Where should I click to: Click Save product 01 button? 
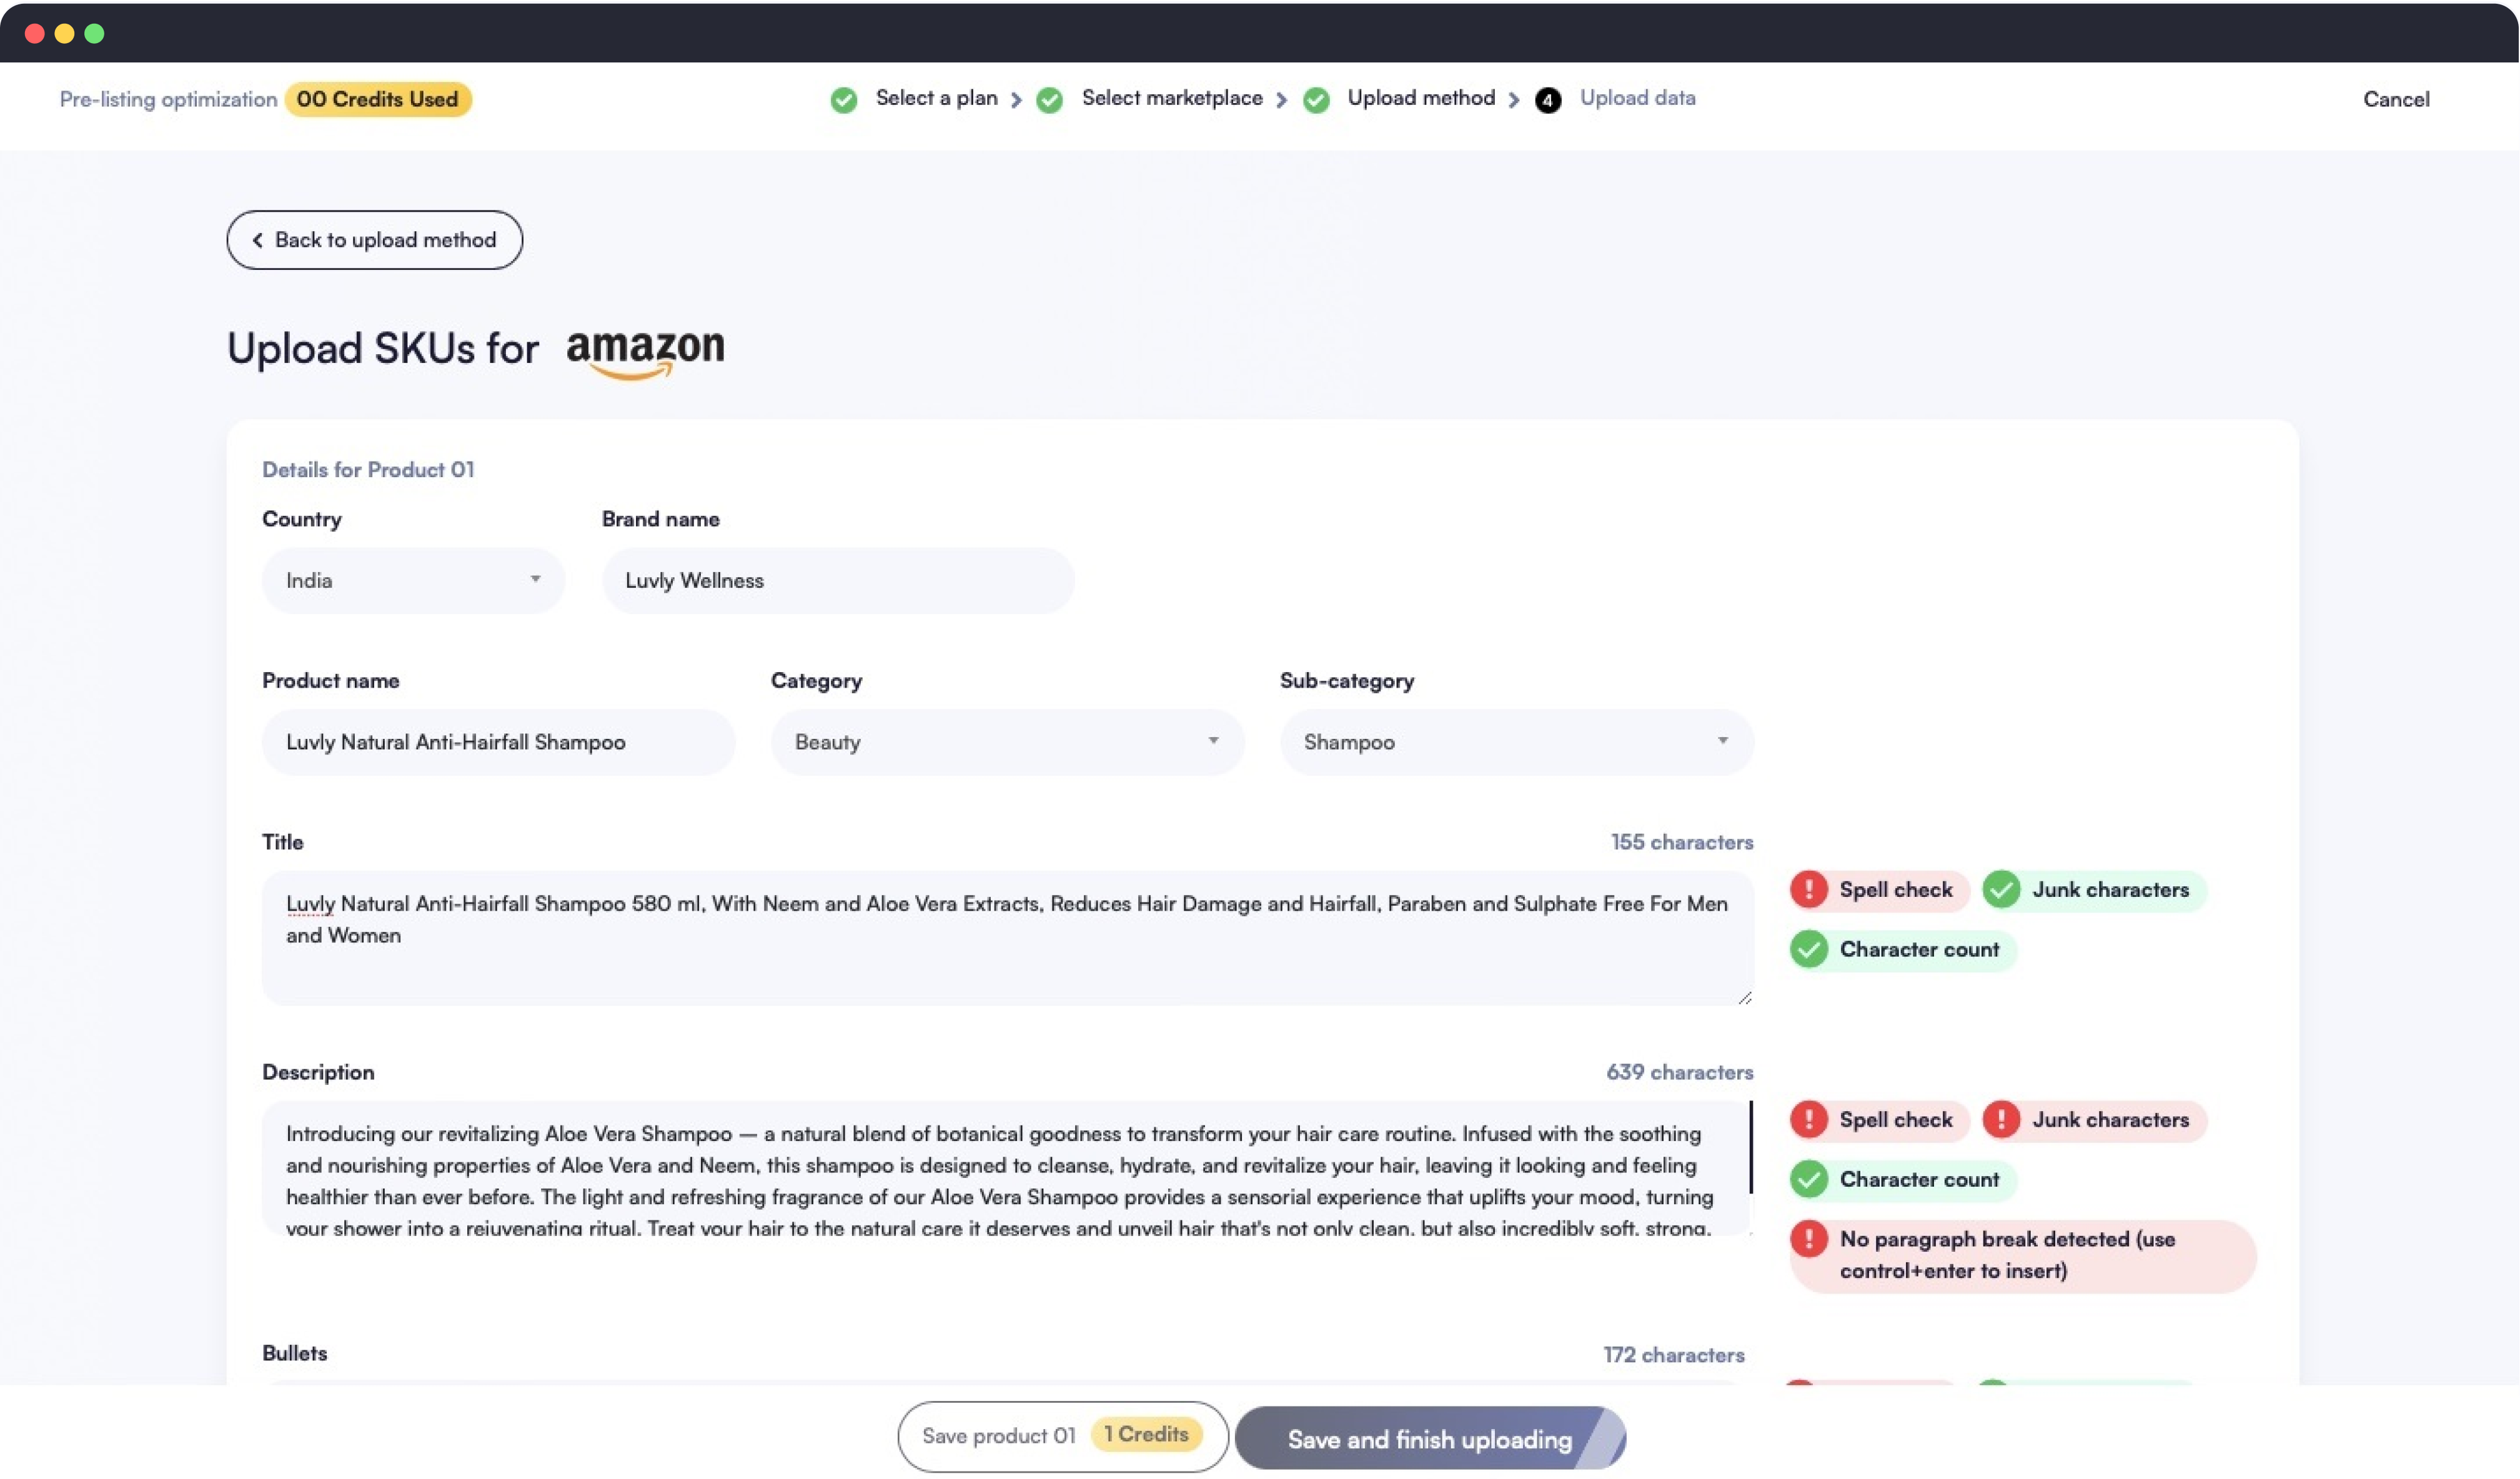coord(1062,1436)
